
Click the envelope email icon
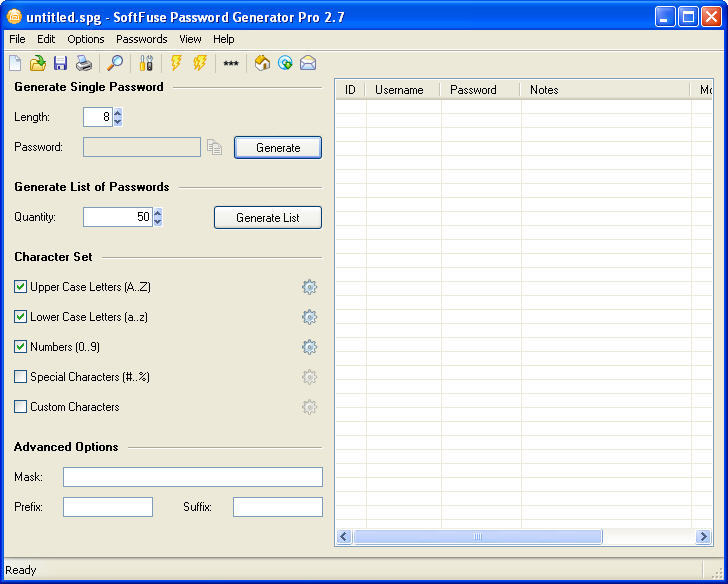[308, 63]
